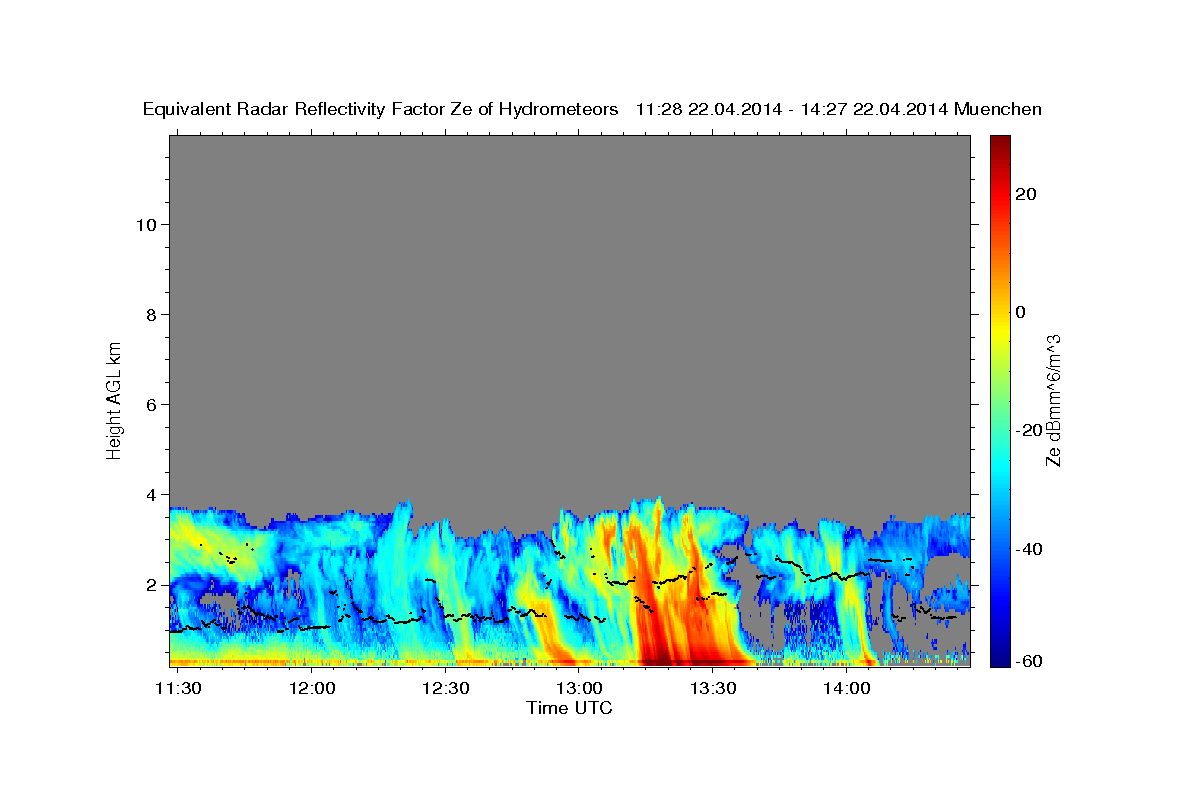Click the '12:30' time tick label
This screenshot has width=1200, height=800.
tap(446, 688)
